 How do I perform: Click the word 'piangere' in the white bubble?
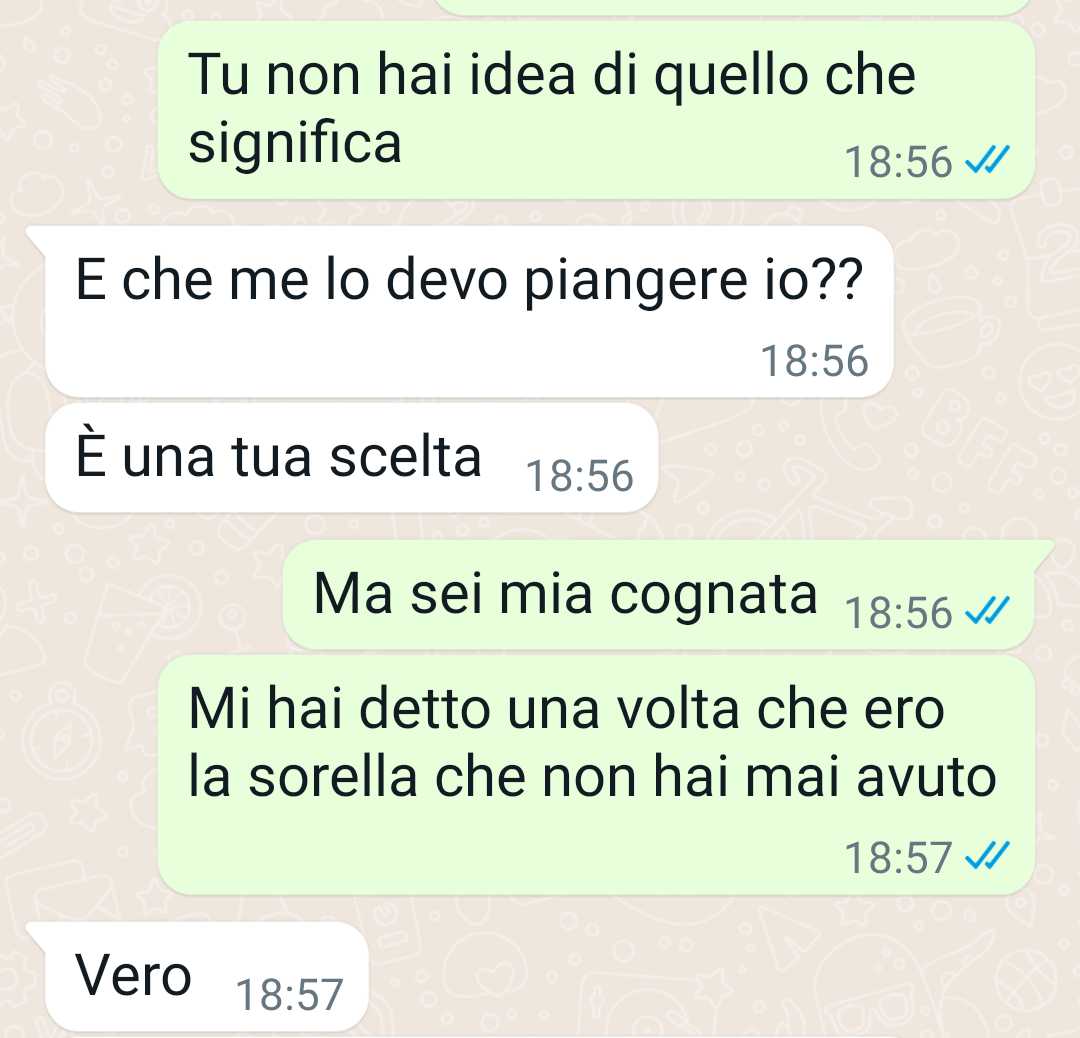636,282
